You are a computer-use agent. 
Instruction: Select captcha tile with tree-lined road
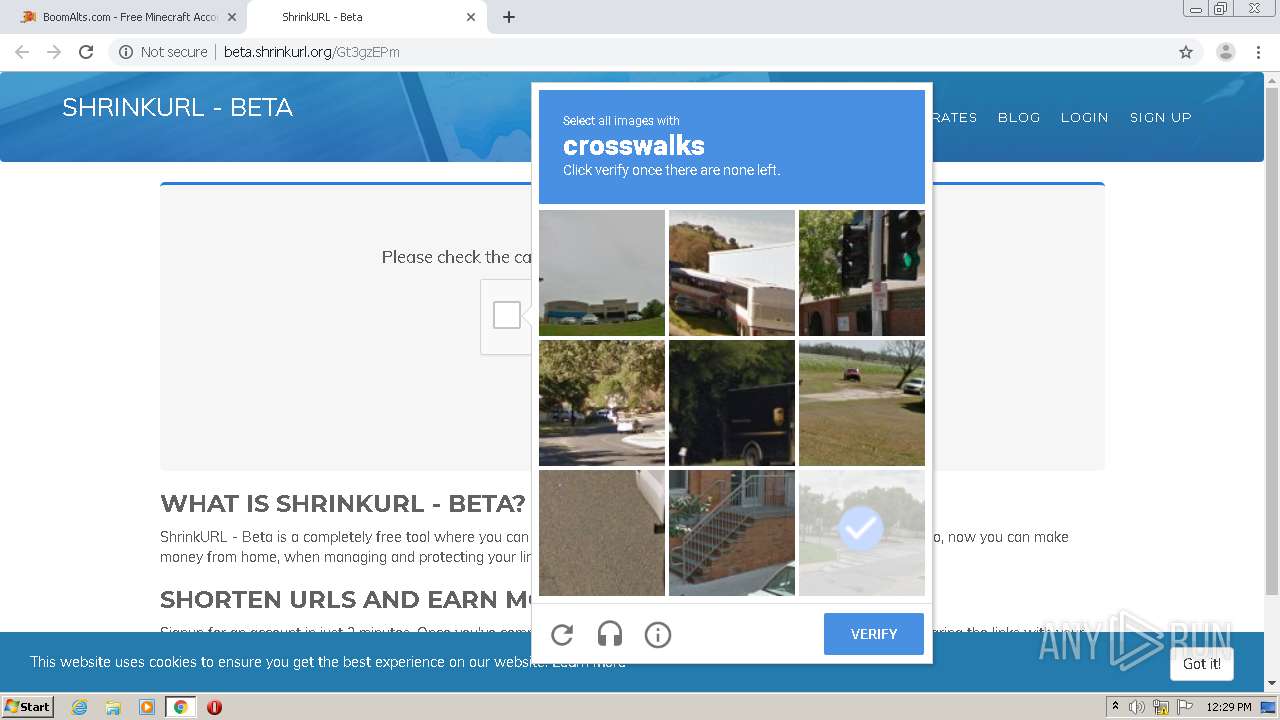[602, 403]
